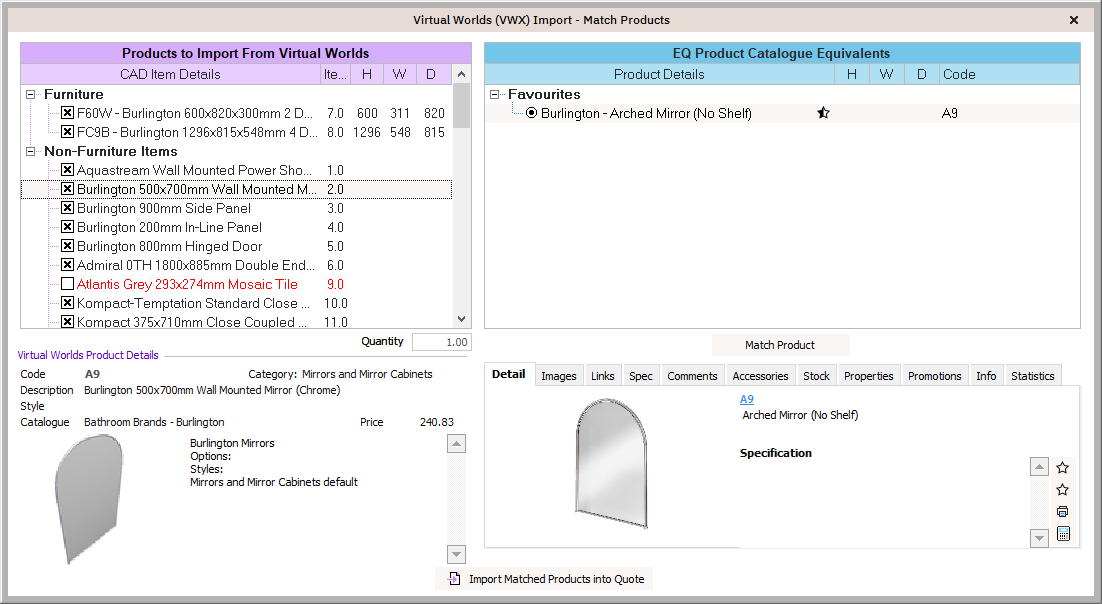Click the Quantity input field
Viewport: 1102px width, 604px height.
click(x=441, y=342)
